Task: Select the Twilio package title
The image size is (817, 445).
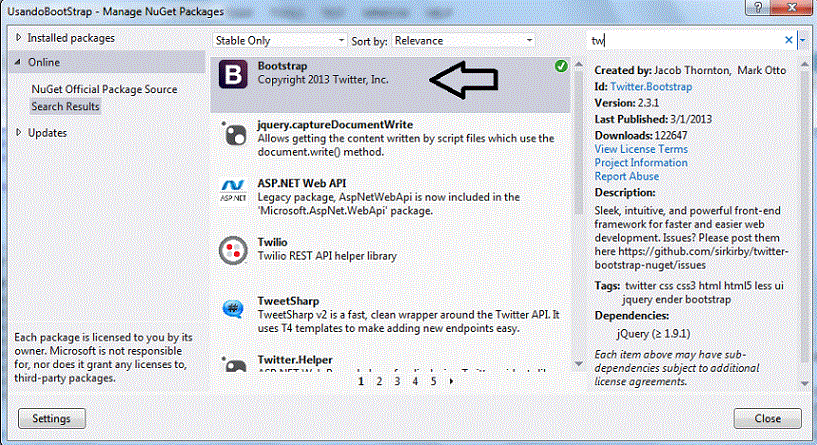Action: [273, 242]
